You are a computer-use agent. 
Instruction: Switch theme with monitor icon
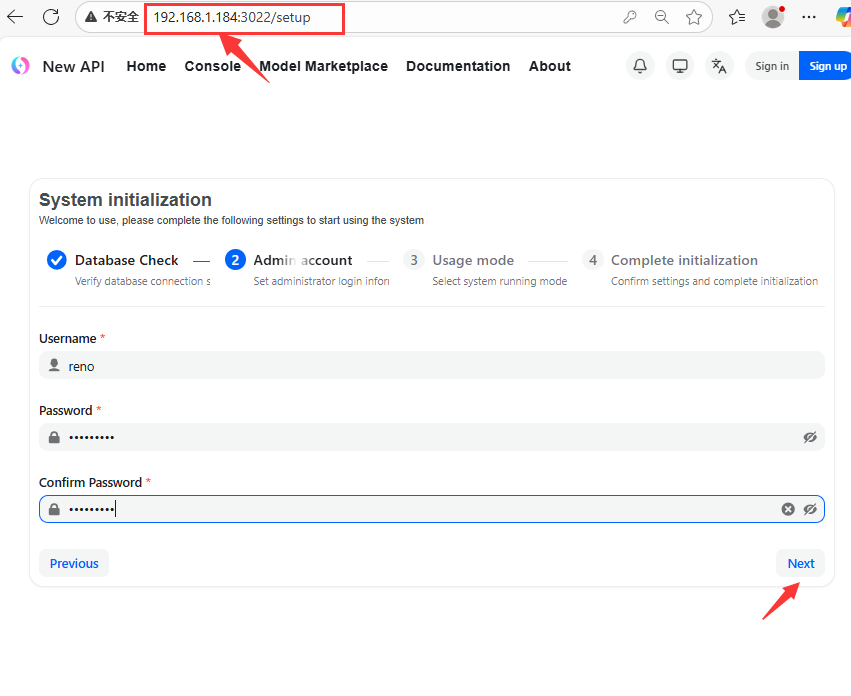coord(679,66)
